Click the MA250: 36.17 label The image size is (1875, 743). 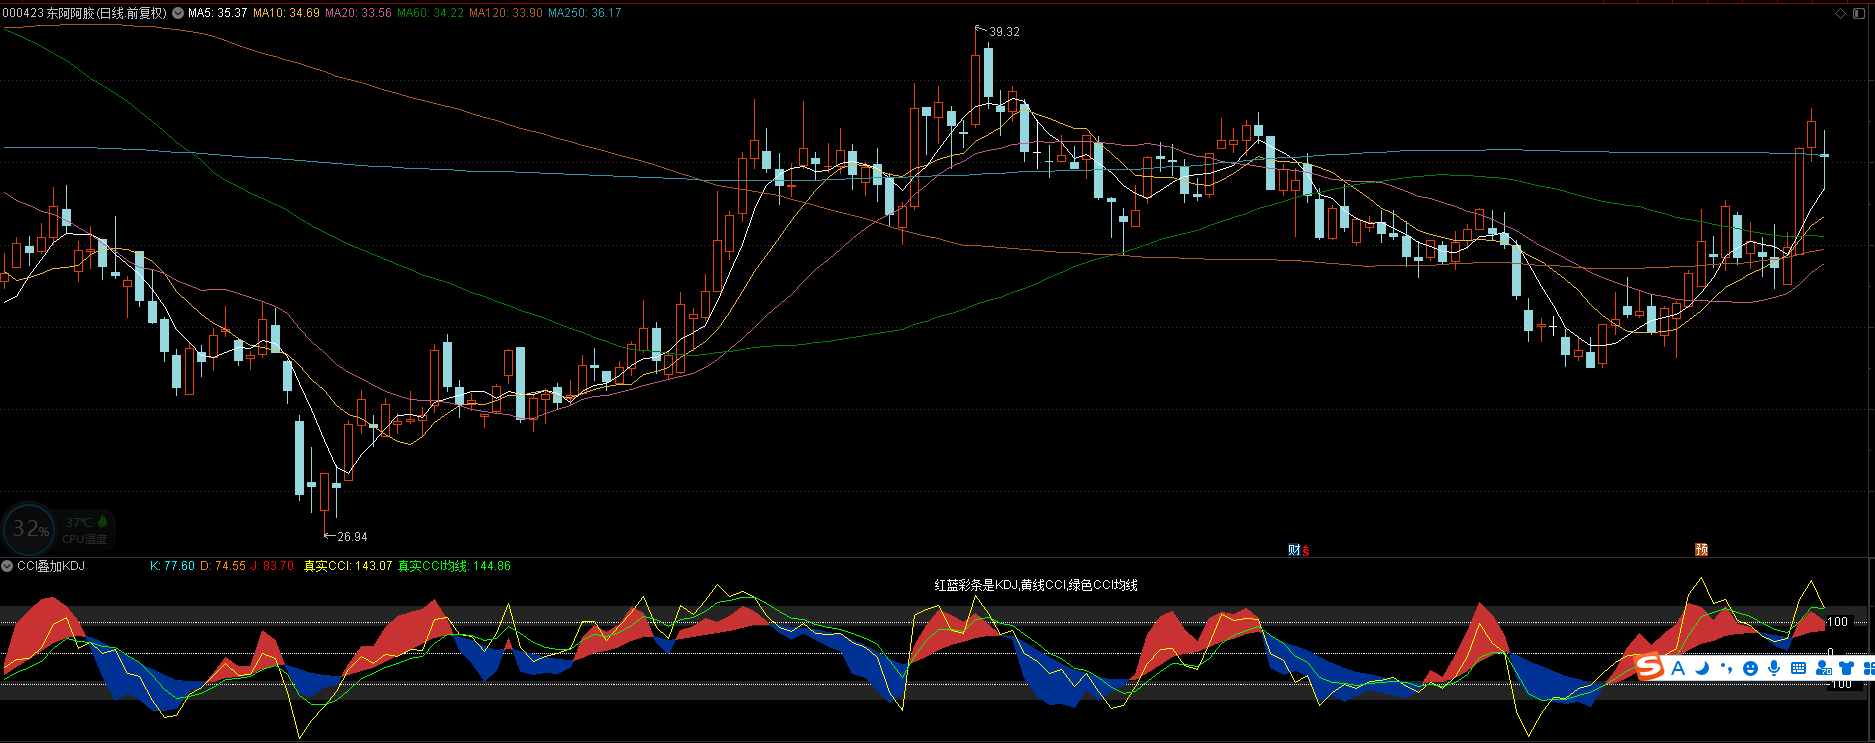(x=584, y=13)
